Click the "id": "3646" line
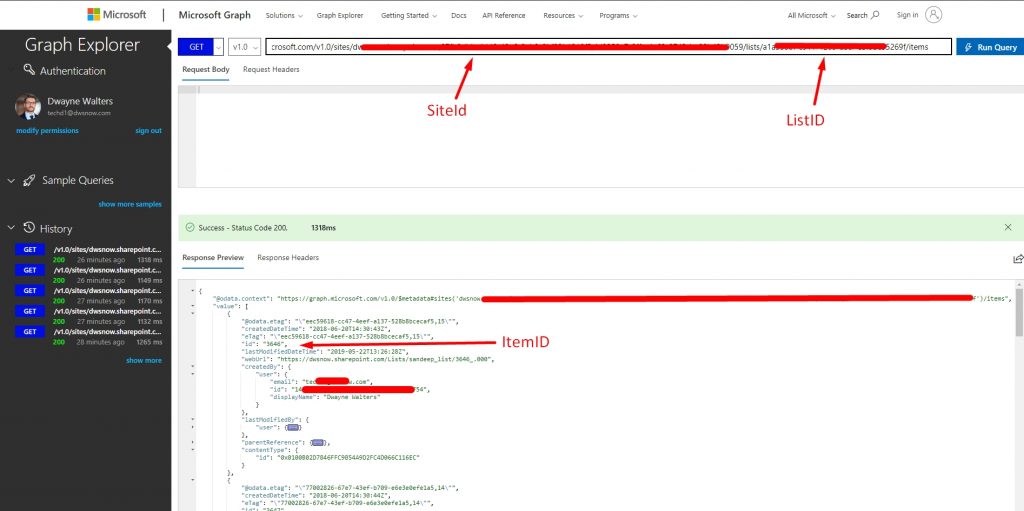This screenshot has height=511, width=1024. [266, 344]
